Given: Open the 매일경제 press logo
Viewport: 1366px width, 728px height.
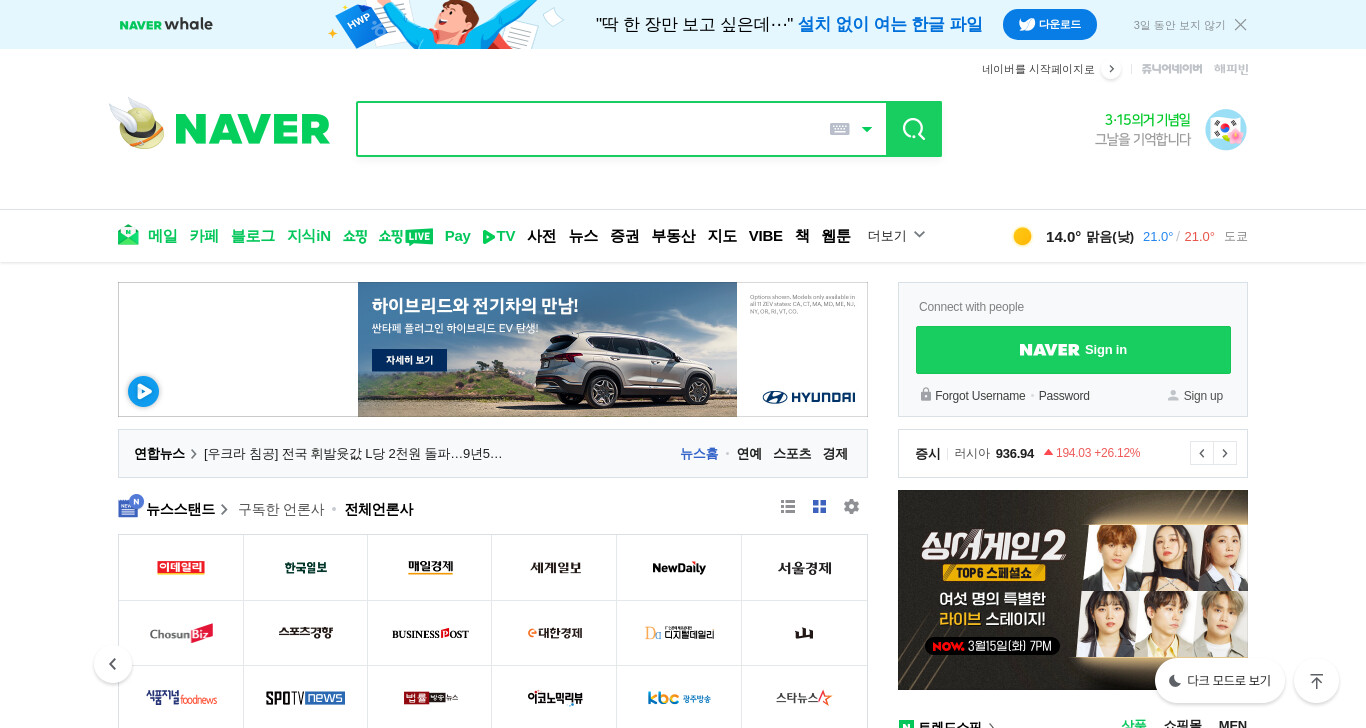Looking at the screenshot, I should 430,568.
